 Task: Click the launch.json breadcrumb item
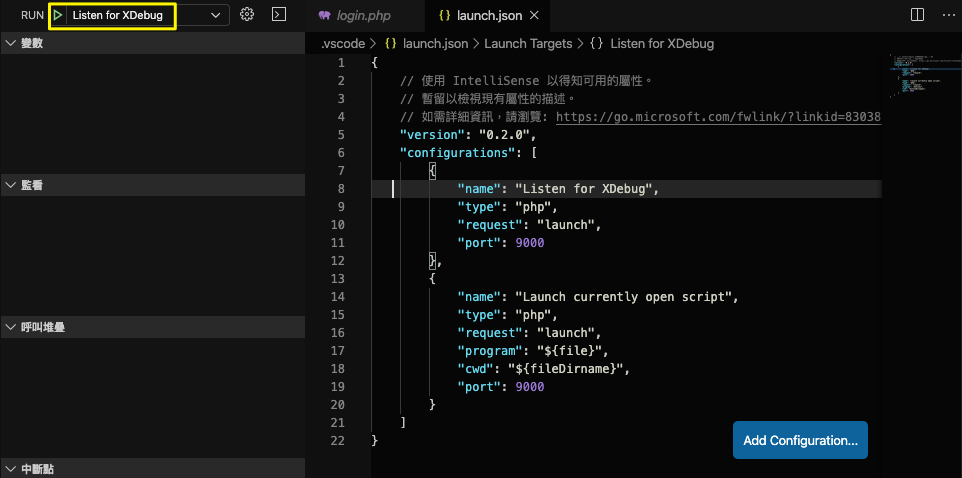[435, 44]
